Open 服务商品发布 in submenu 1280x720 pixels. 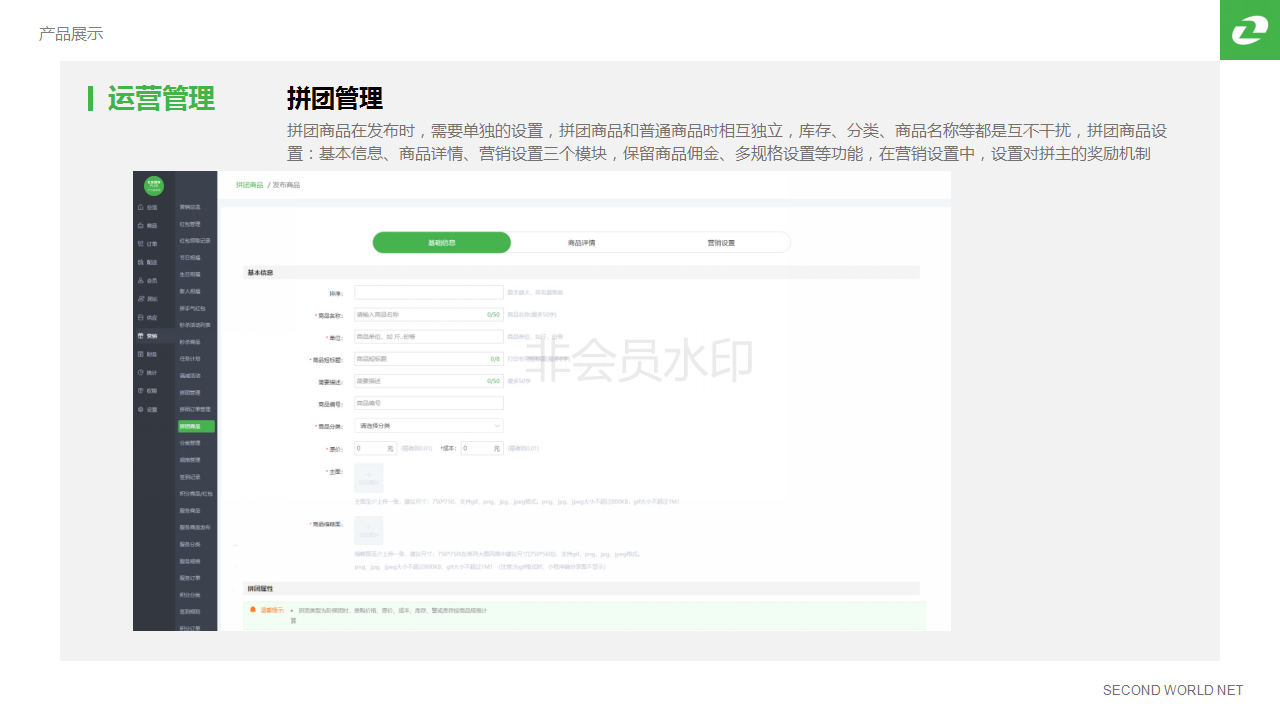195,527
